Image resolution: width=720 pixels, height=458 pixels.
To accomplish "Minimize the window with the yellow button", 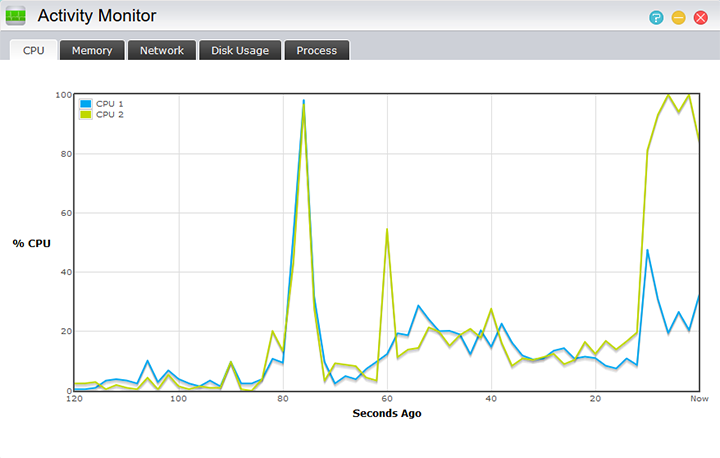I will pyautogui.click(x=678, y=18).
